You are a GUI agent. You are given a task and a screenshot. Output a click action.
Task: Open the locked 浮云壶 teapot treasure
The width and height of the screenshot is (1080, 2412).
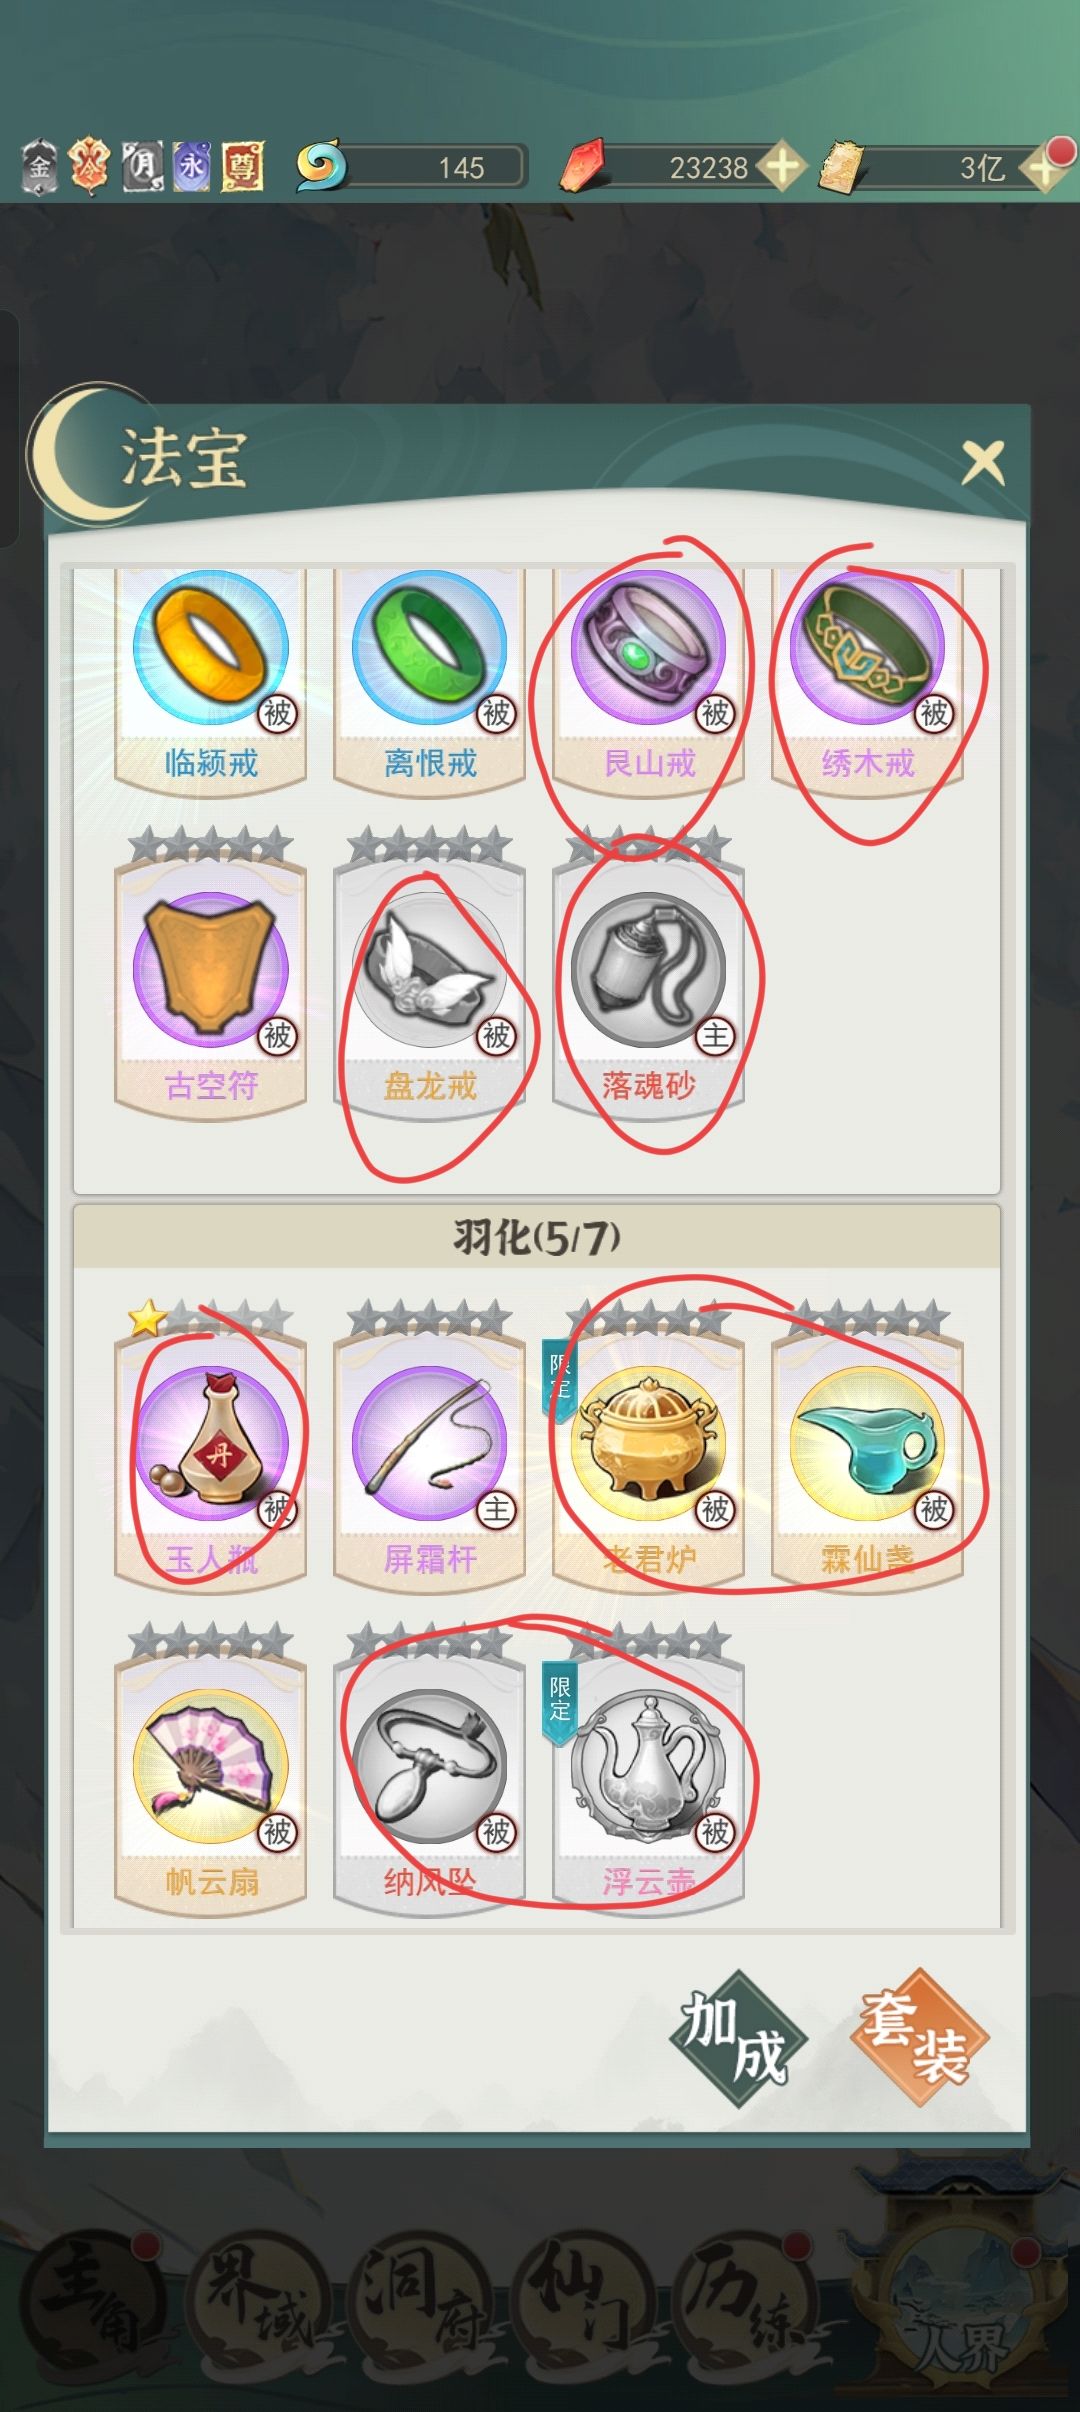click(649, 1782)
